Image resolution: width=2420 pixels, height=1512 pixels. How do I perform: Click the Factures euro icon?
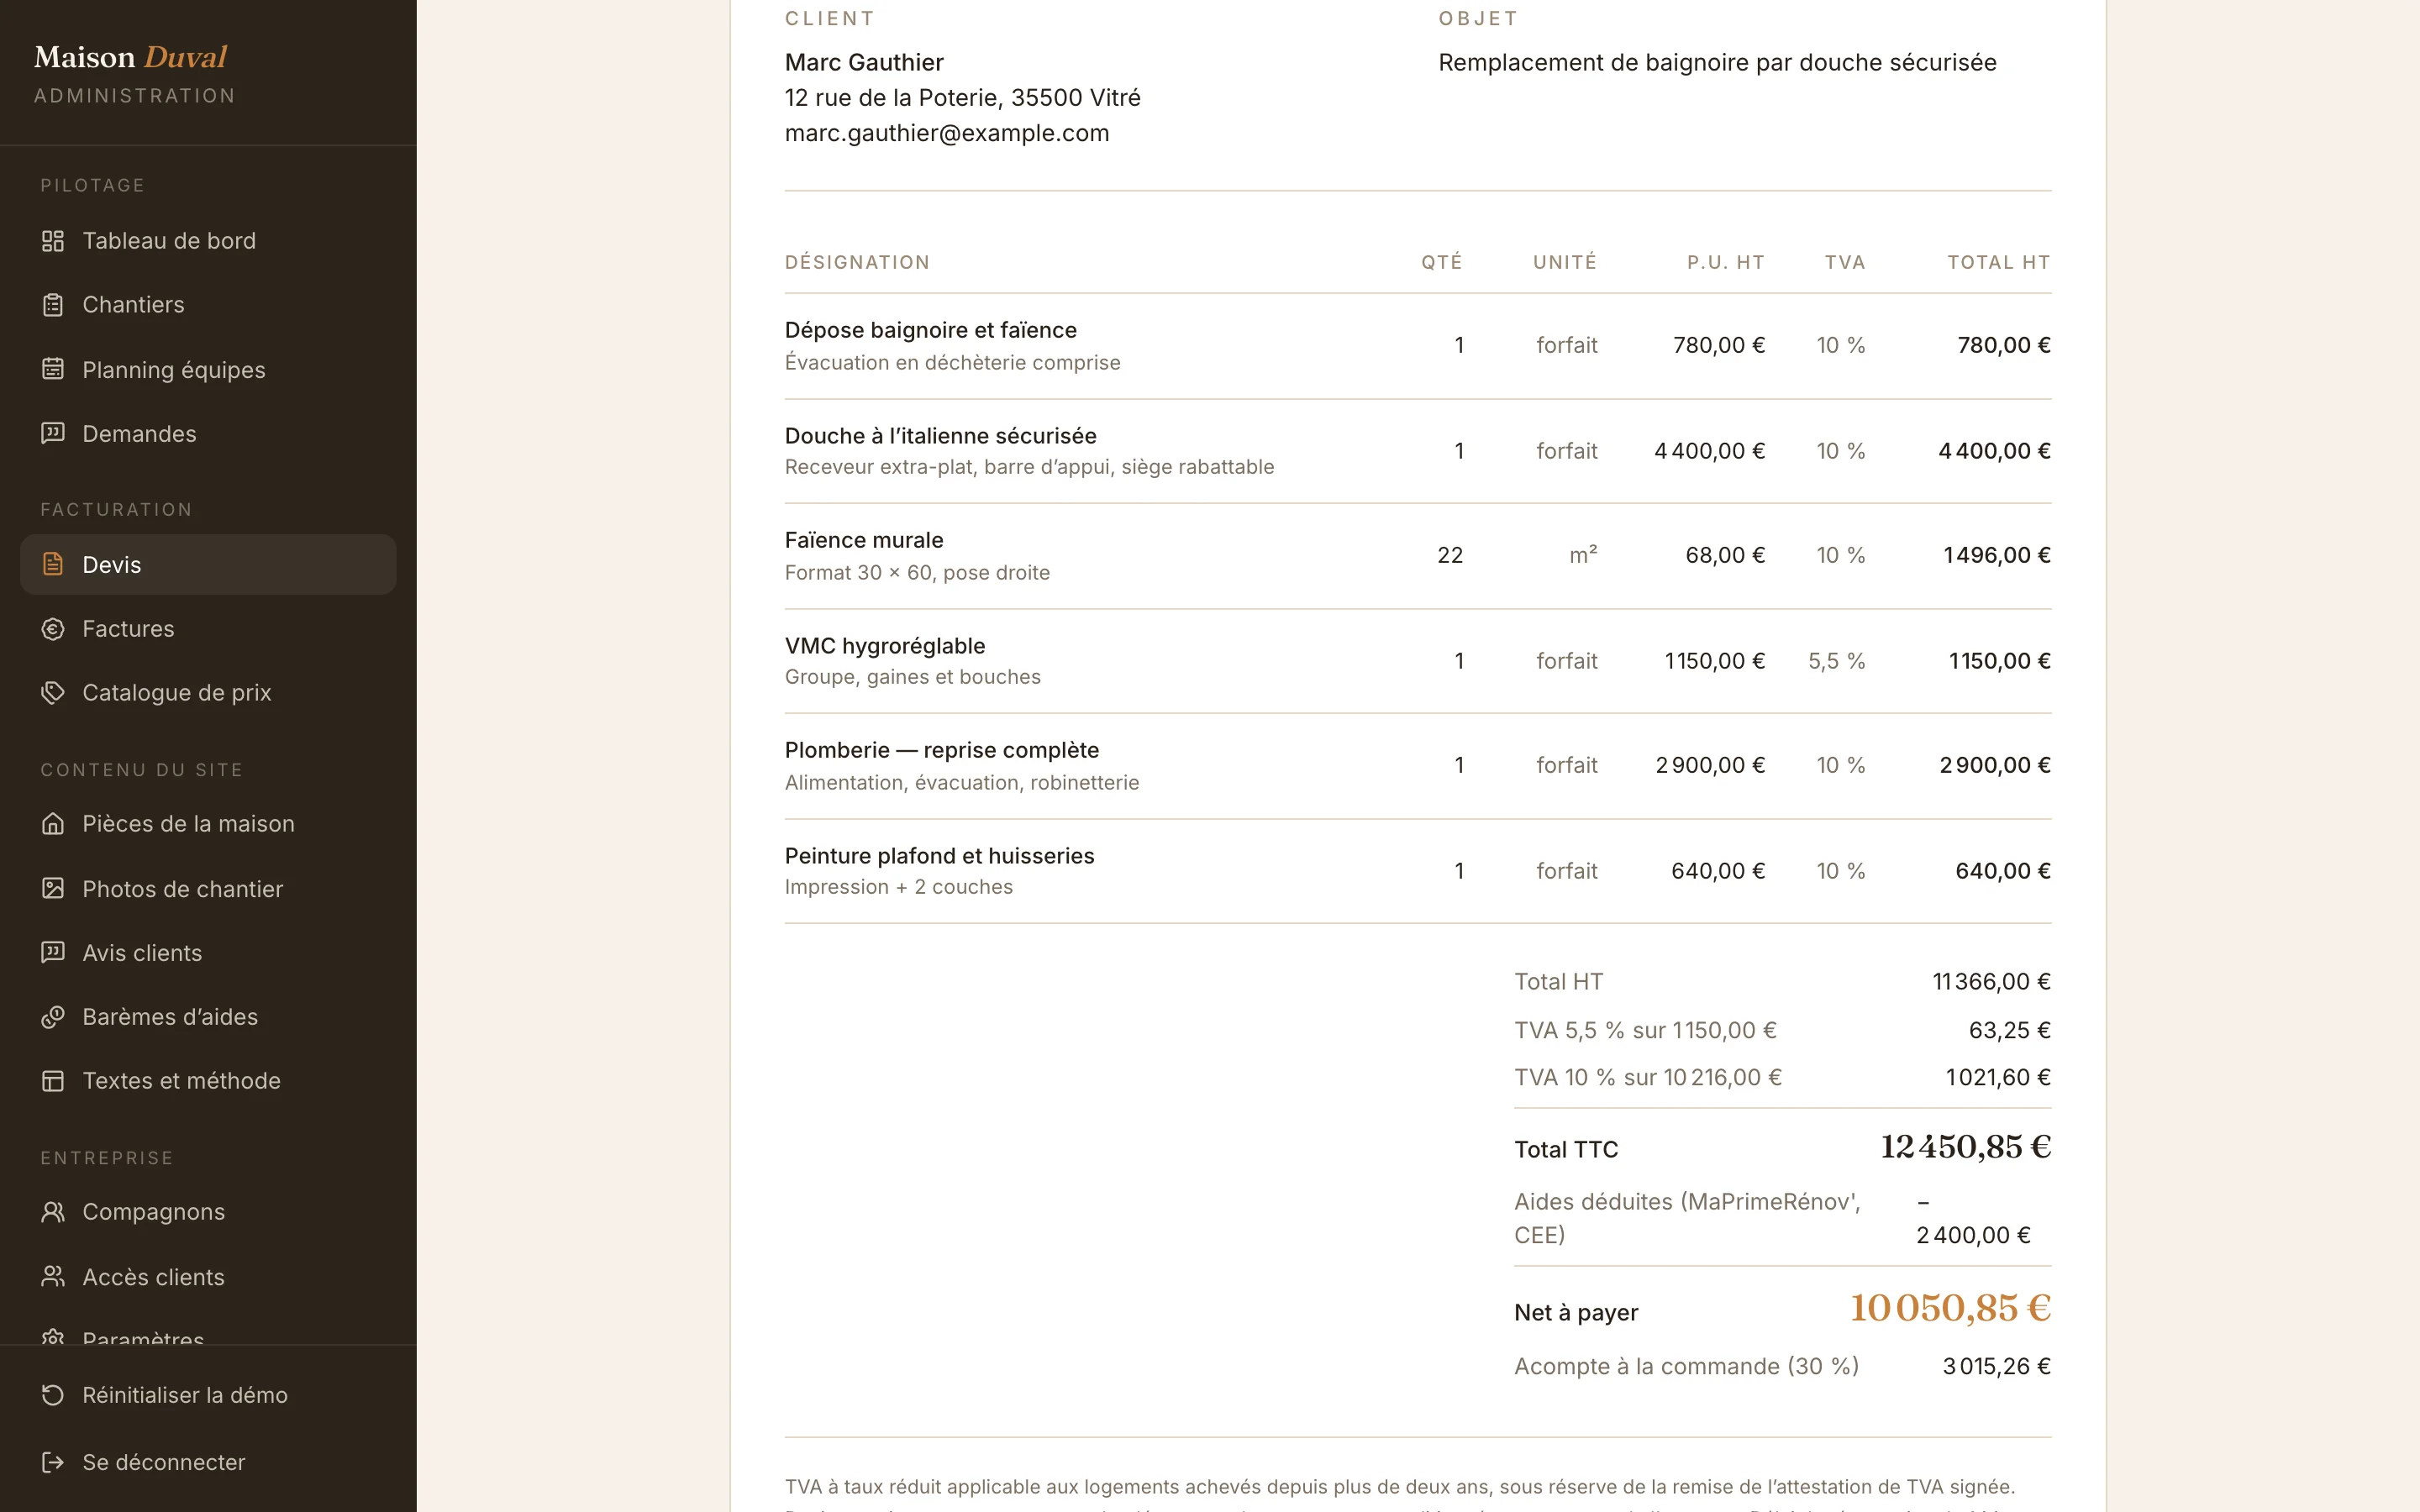point(53,629)
